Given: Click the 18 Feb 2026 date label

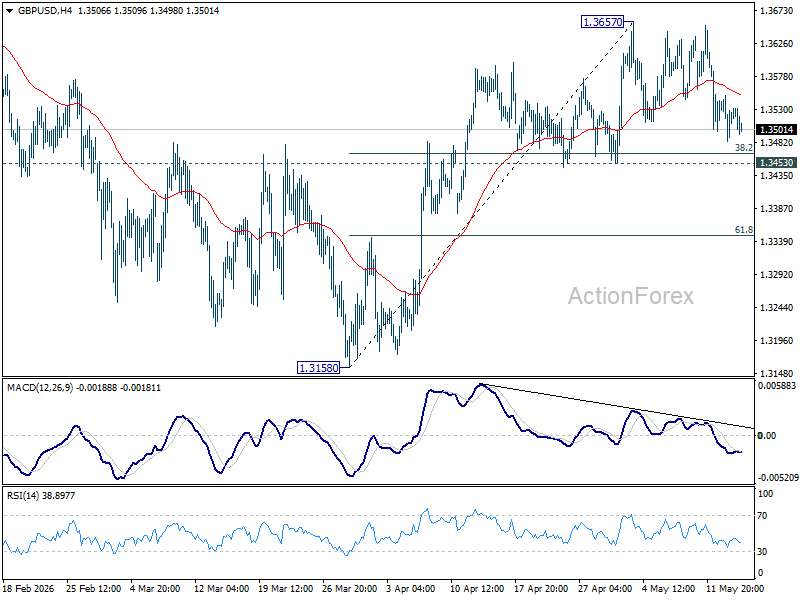Looking at the screenshot, I should point(28,588).
